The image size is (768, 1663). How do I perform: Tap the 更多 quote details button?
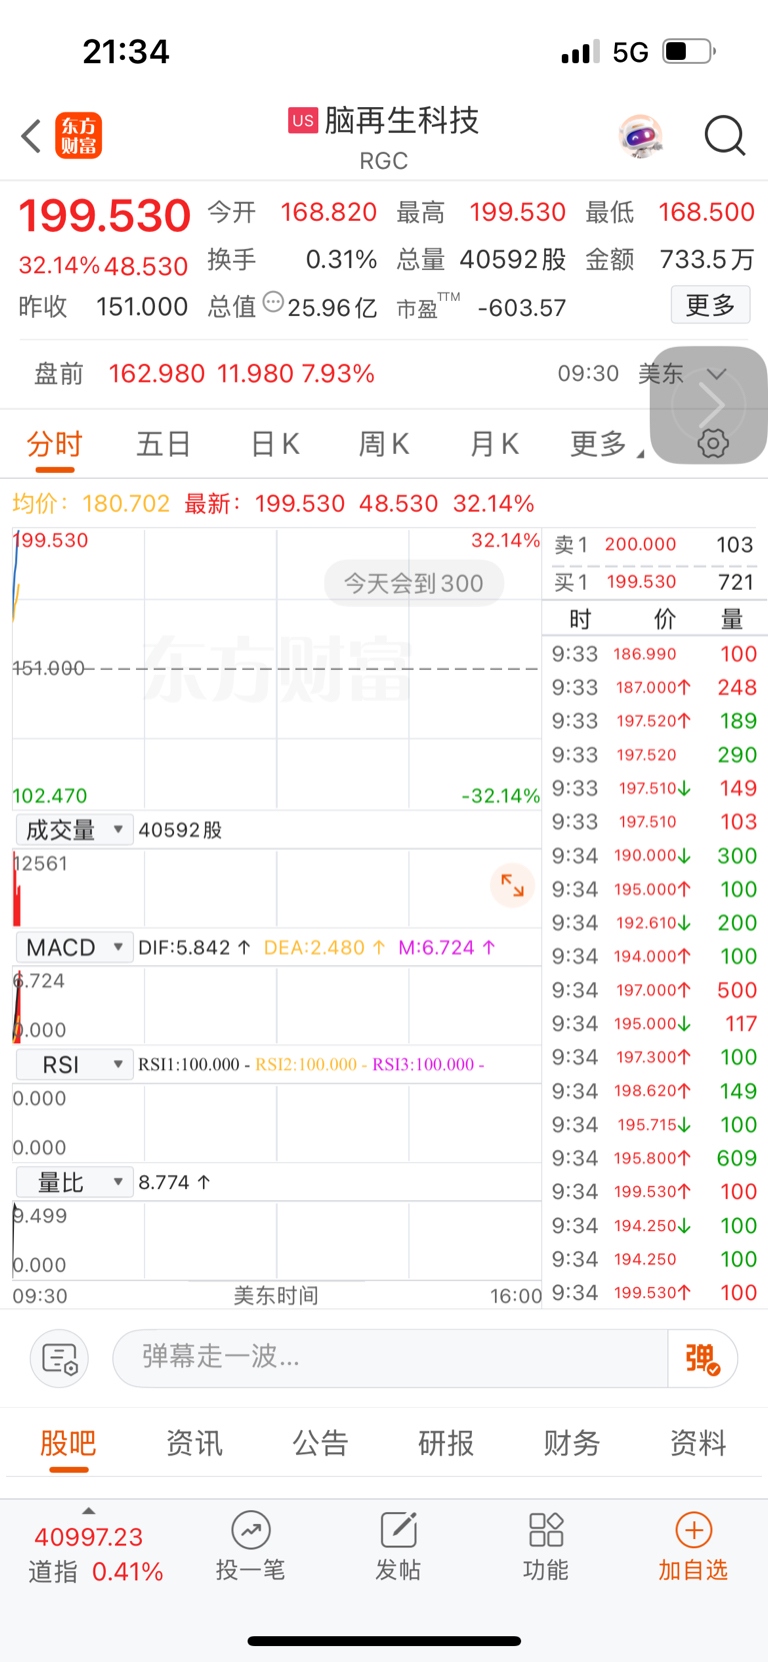(710, 305)
